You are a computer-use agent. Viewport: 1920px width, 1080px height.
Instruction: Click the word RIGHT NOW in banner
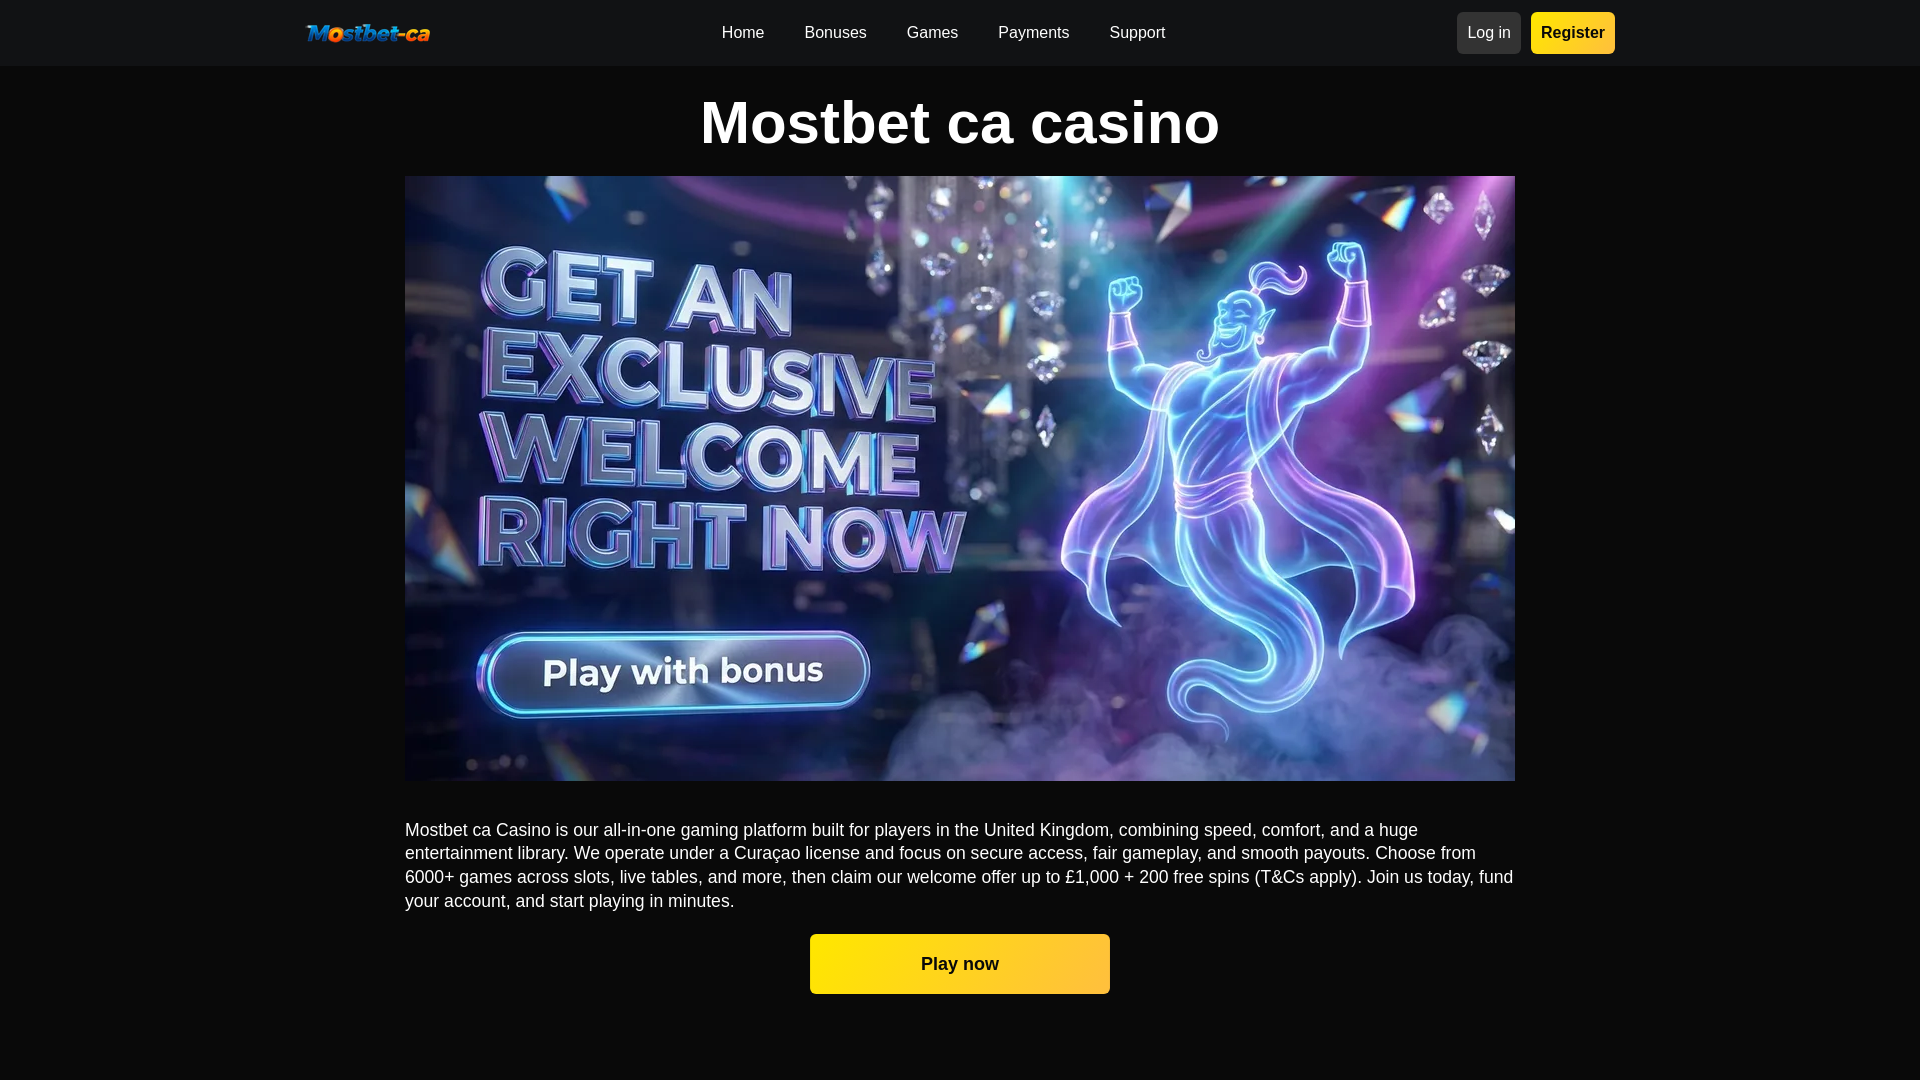click(x=720, y=535)
